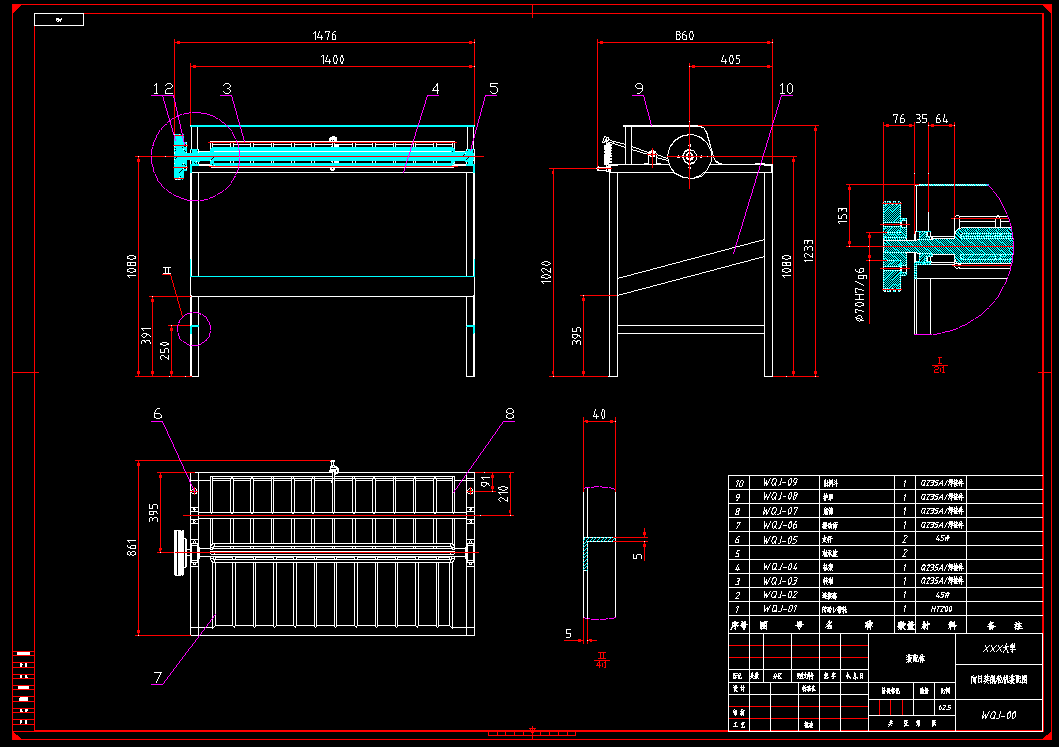Select the 1020 height dimension
The width and height of the screenshot is (1059, 747).
point(546,272)
